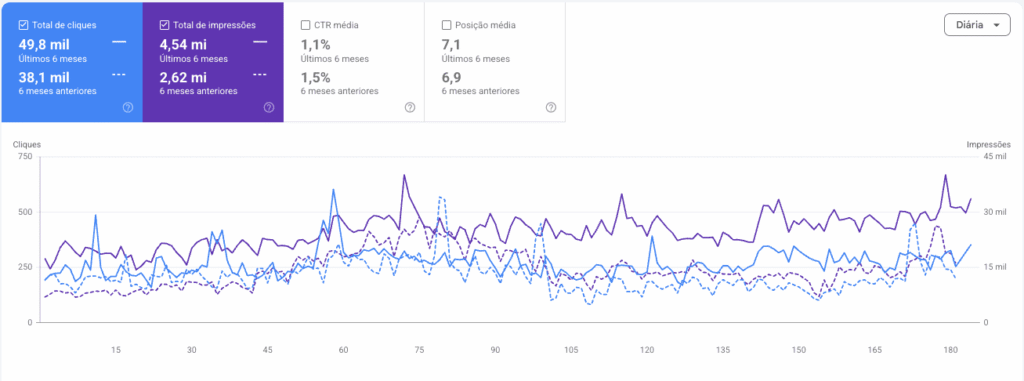Uncheck the Total de cliques checkbox

(x=24, y=25)
